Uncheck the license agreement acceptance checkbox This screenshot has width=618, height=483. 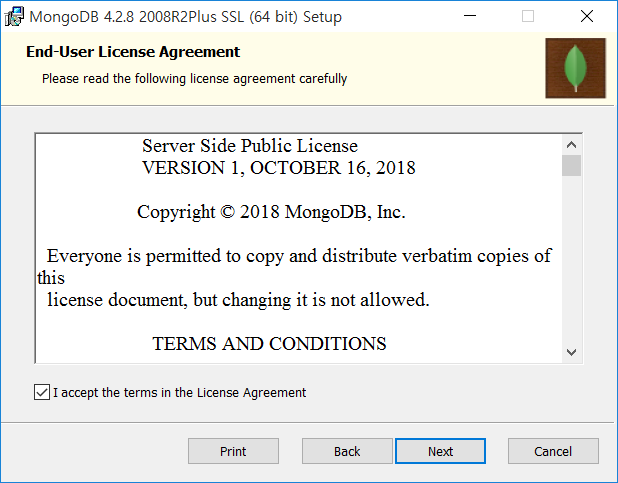tap(42, 392)
